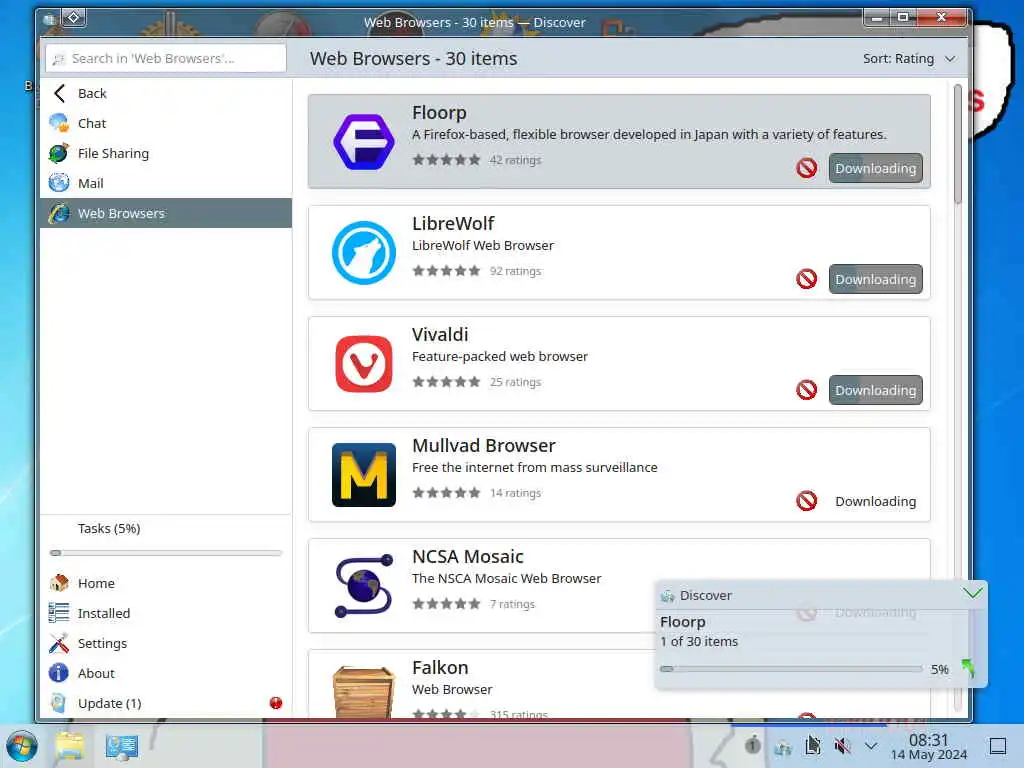Open the taskbar start button

click(x=22, y=746)
